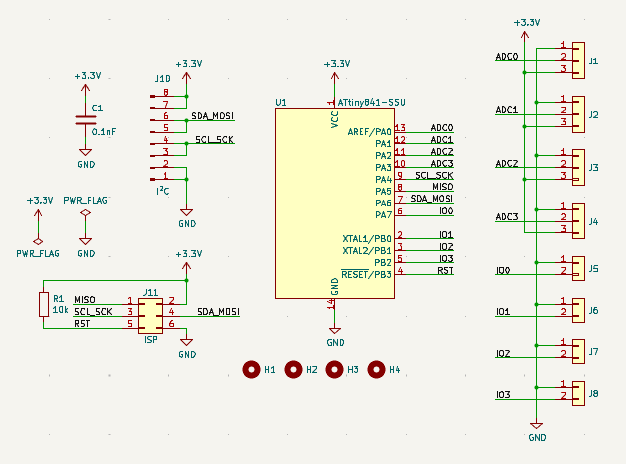This screenshot has width=626, height=464.
Task: Select the H4 mounting hole
Action: tap(377, 370)
